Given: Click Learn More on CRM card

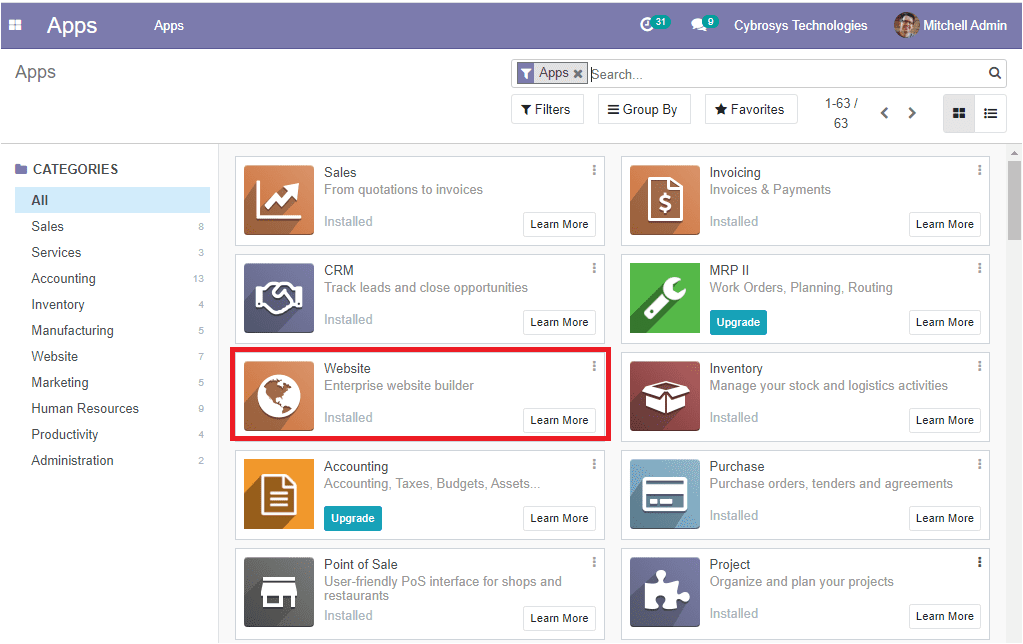Looking at the screenshot, I should 559,322.
